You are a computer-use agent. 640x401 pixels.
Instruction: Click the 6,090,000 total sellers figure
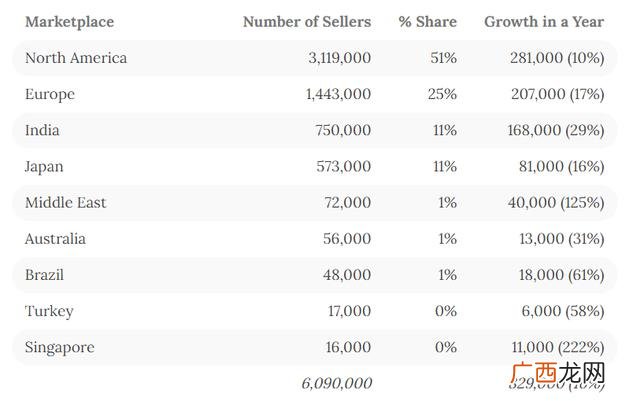tap(337, 383)
